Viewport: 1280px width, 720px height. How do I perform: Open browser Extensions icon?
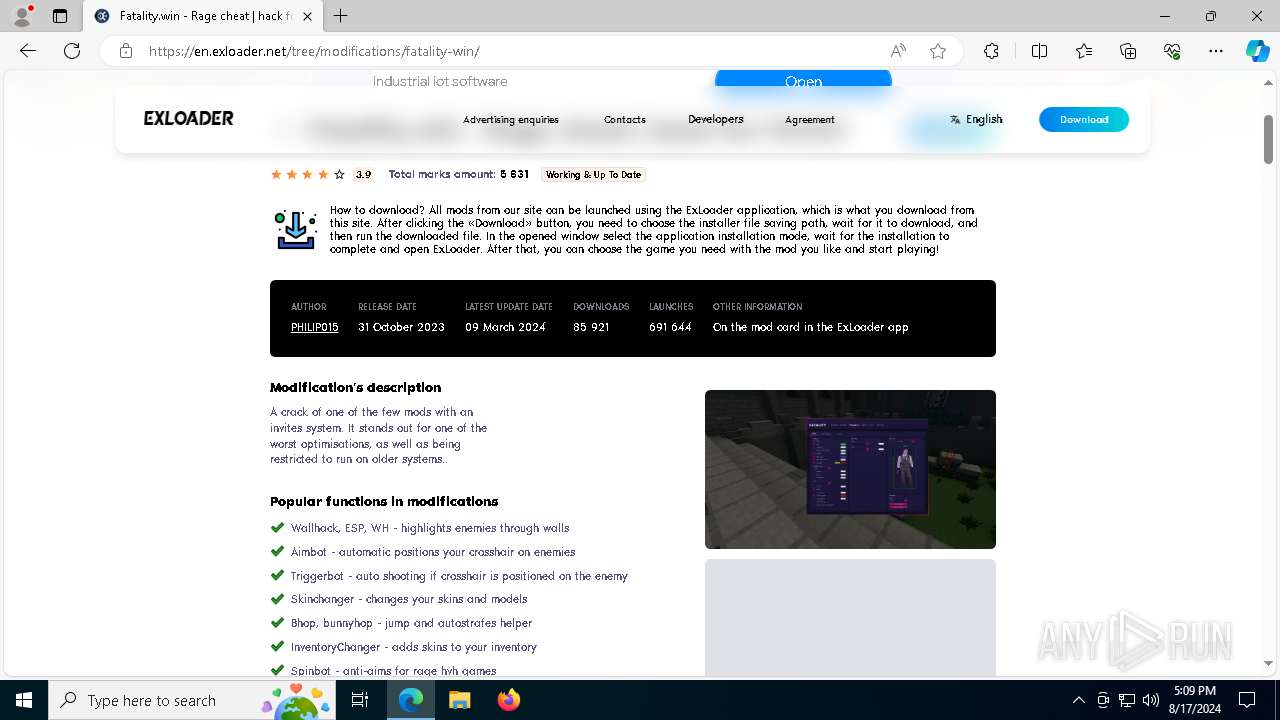(991, 51)
